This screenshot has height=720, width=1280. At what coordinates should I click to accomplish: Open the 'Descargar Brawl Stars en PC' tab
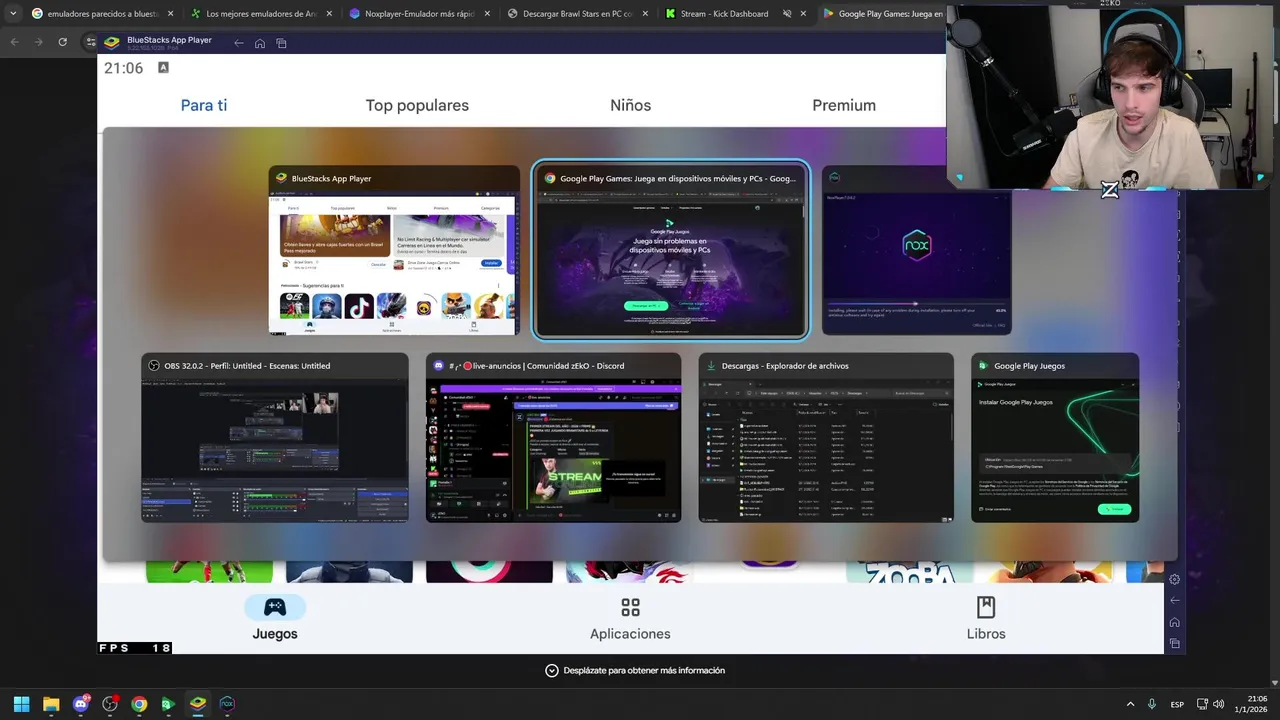(x=578, y=14)
